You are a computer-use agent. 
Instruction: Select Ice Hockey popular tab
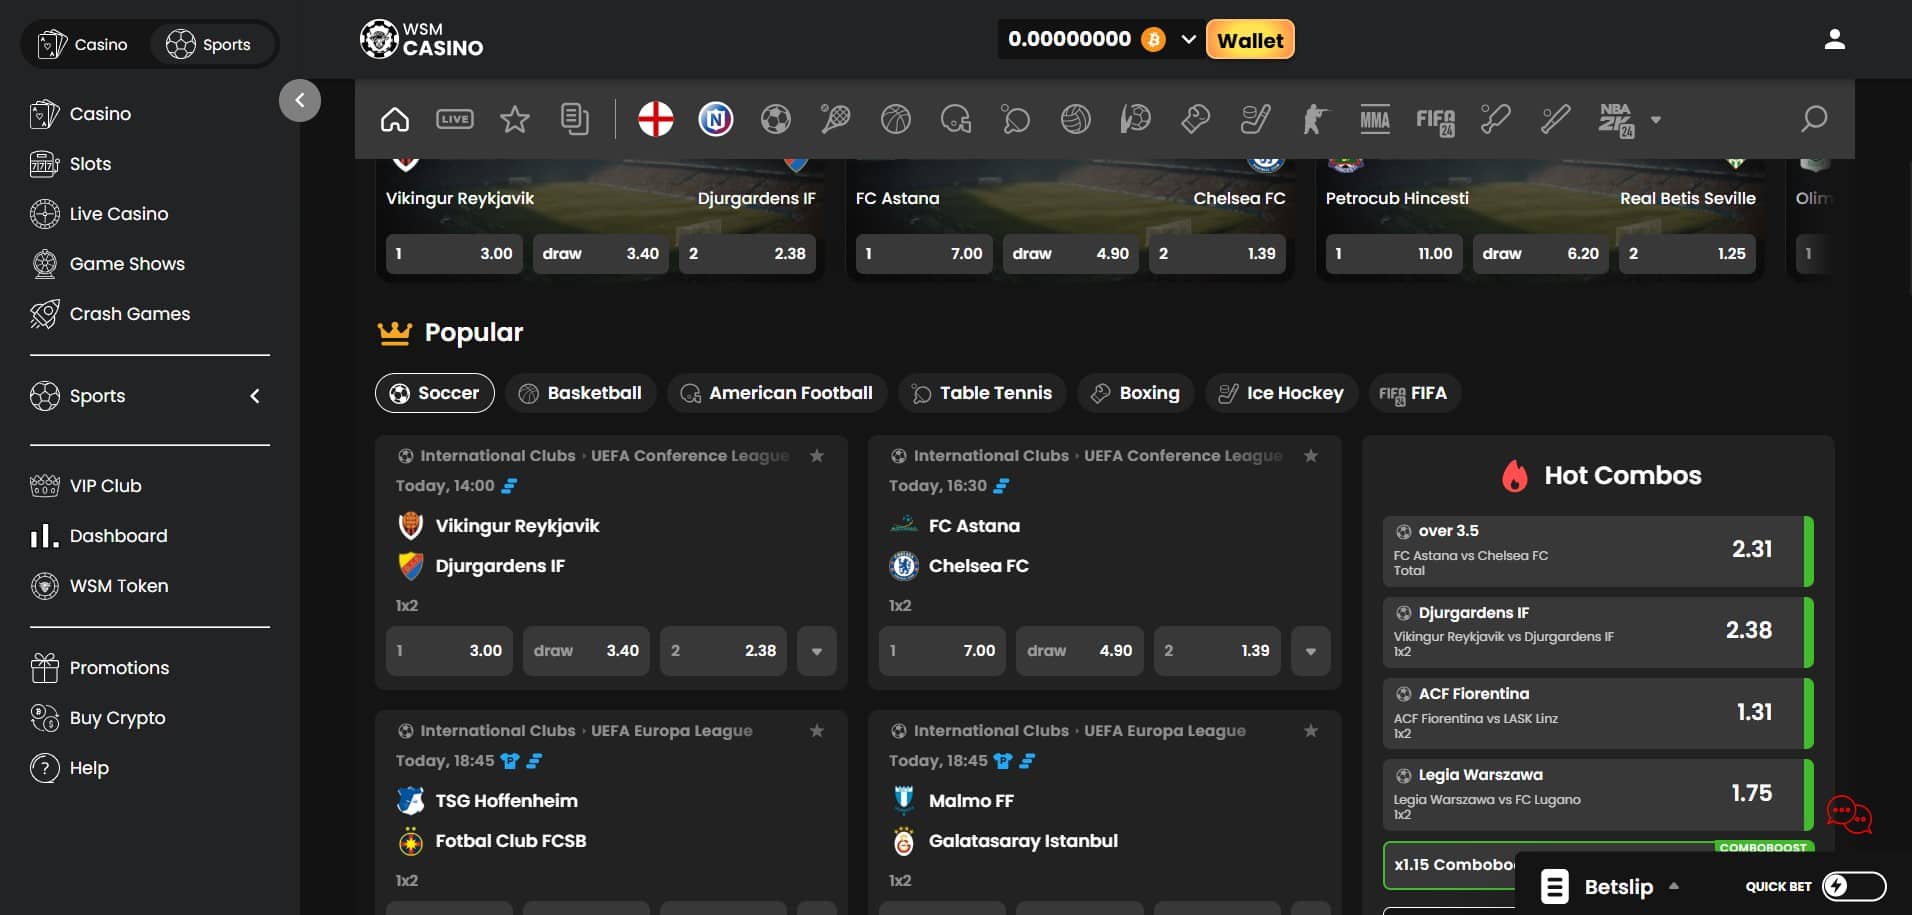(1282, 393)
